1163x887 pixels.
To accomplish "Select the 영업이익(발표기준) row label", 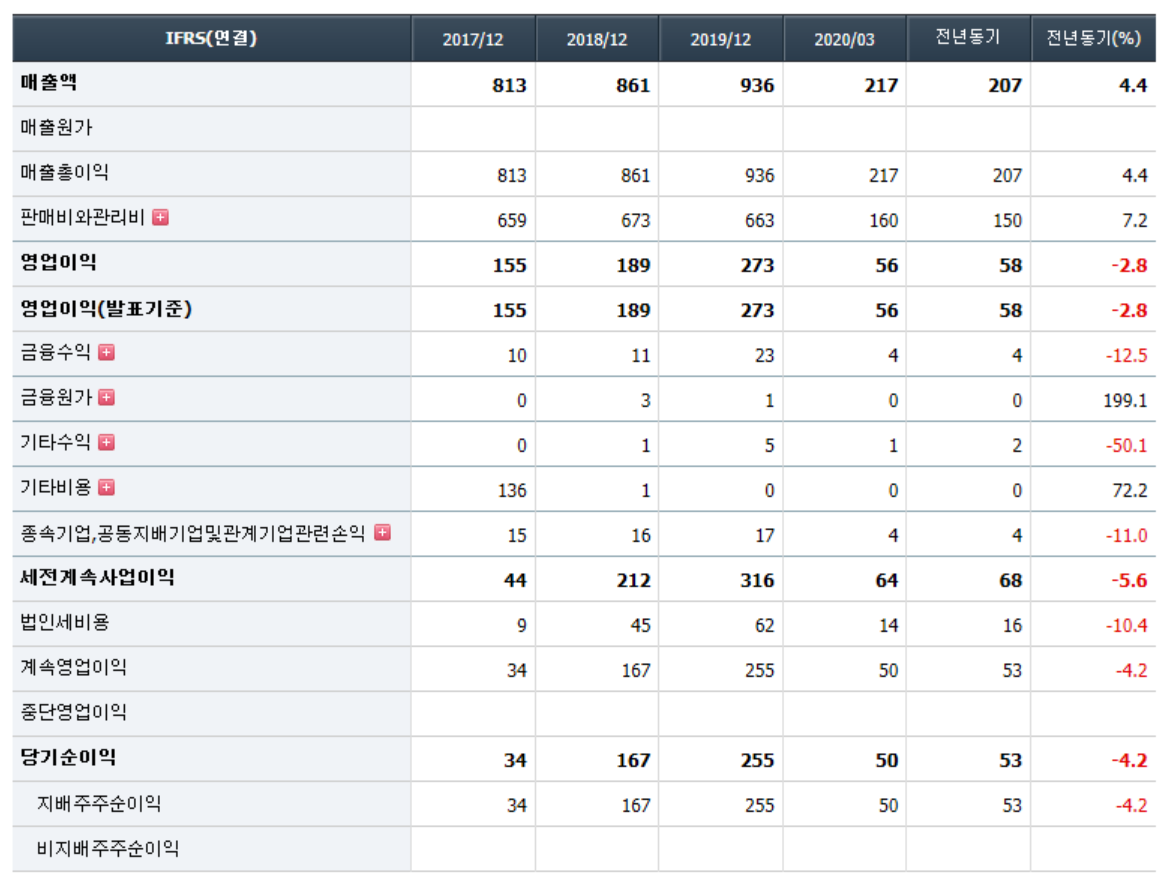I will [x=106, y=309].
